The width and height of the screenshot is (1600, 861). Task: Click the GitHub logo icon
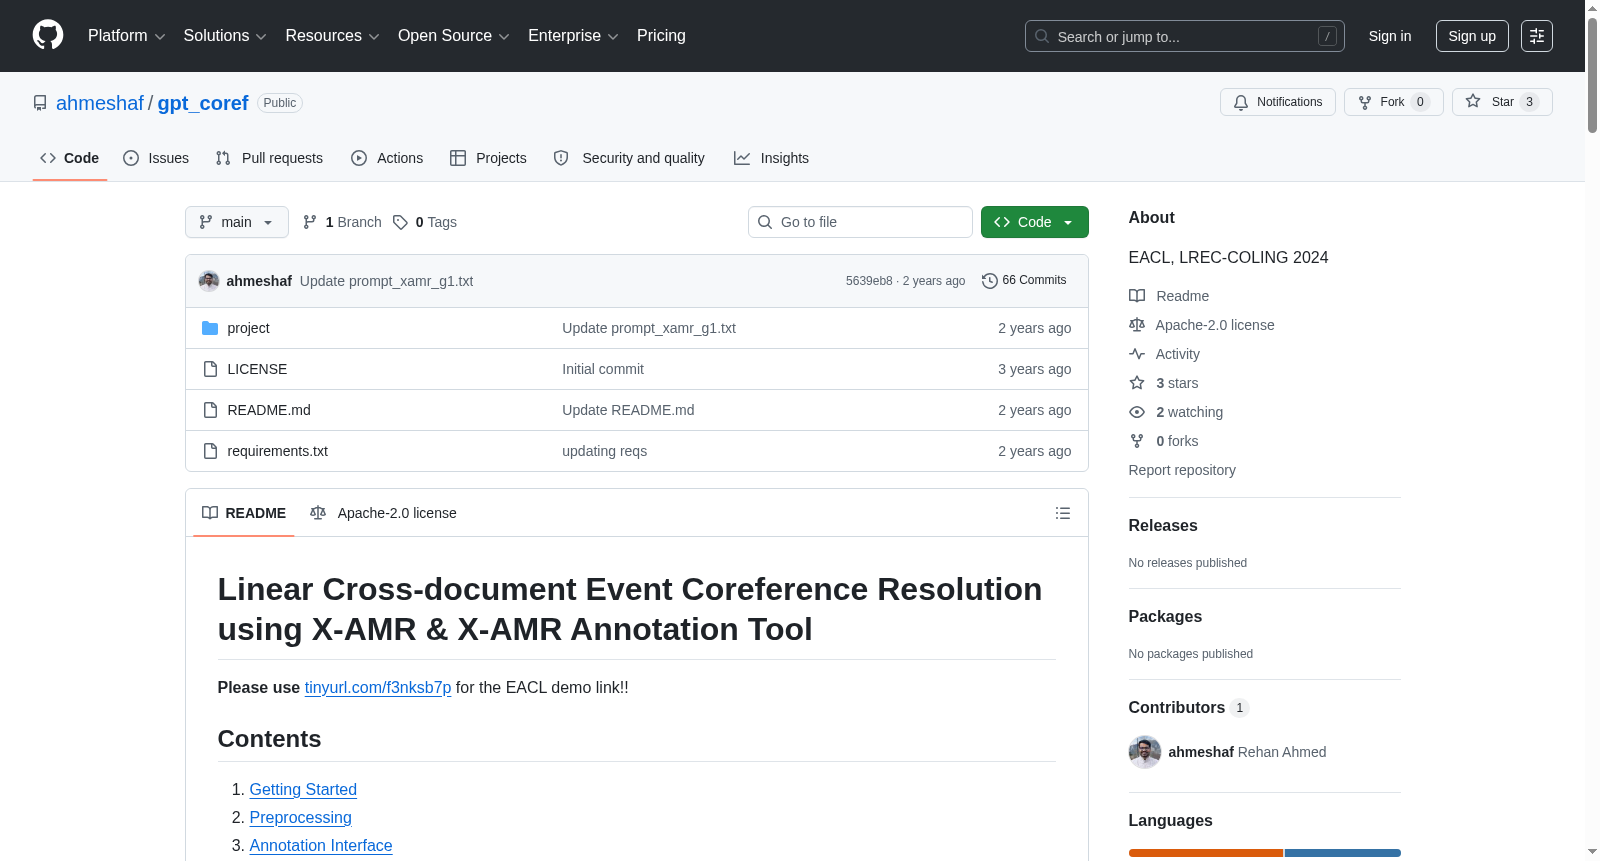[x=48, y=35]
